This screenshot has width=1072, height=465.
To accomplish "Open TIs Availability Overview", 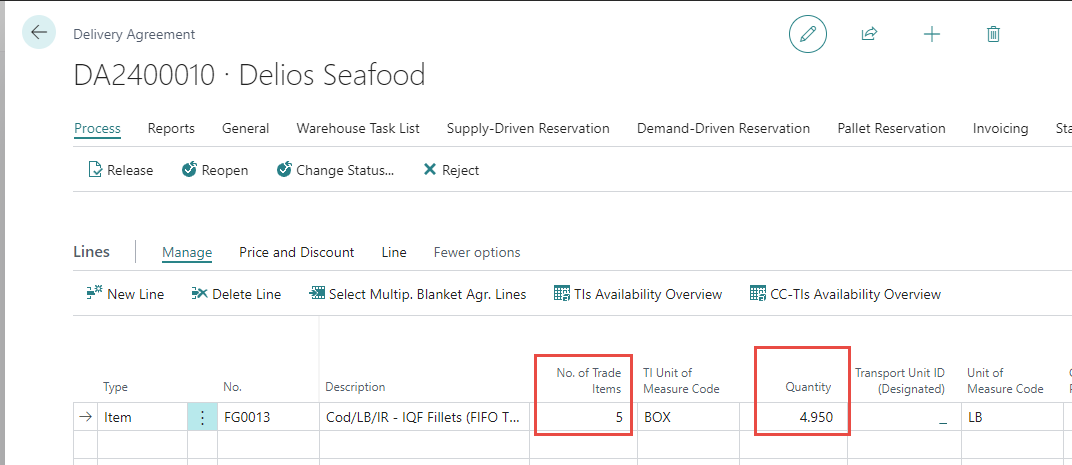I will tap(638, 294).
